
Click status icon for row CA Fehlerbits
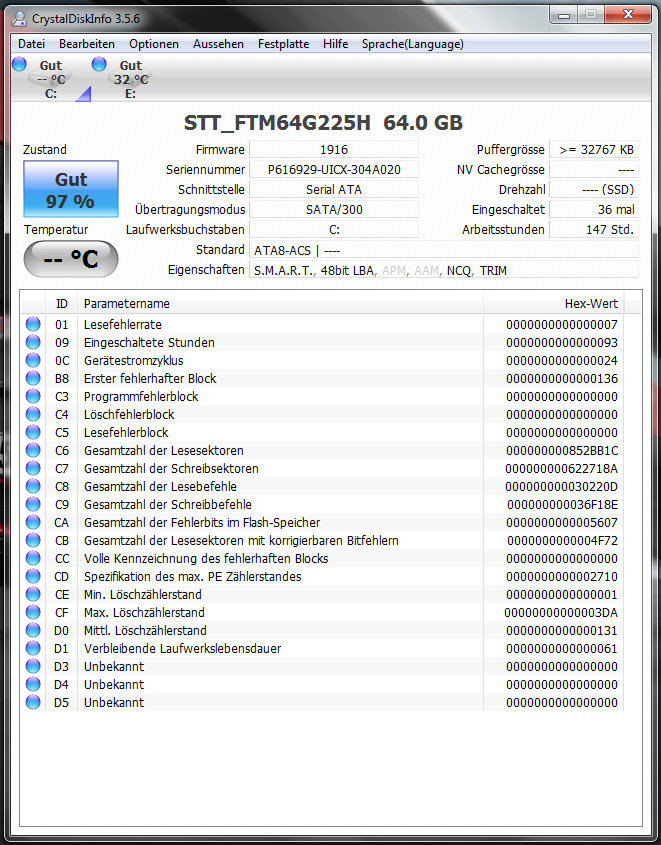point(33,522)
